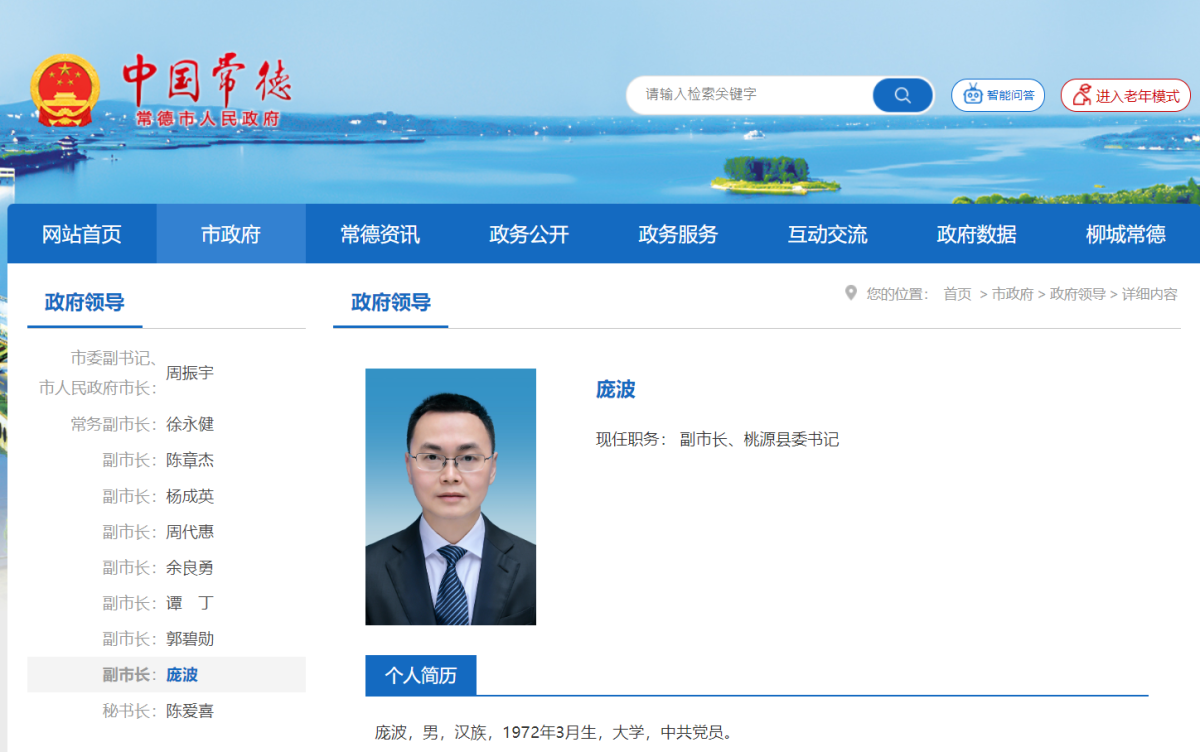This screenshot has height=752, width=1200.
Task: Click the 中国常德 site title logo
Action: tap(207, 90)
